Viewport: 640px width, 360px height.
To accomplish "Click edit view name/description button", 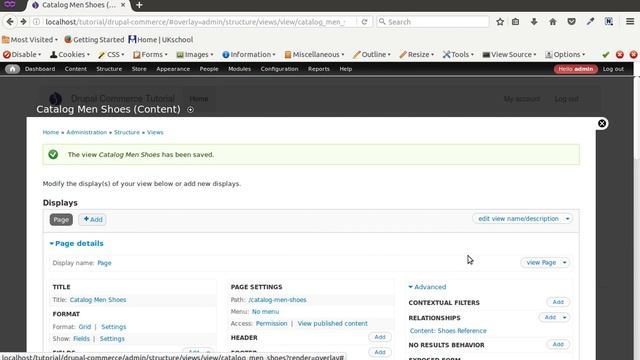I will pos(518,219).
